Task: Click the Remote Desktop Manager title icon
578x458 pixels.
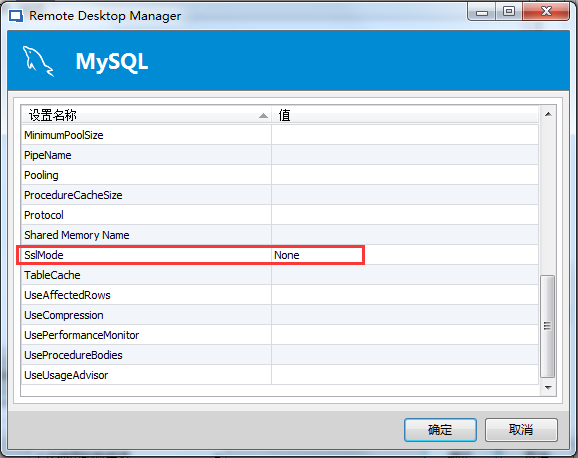Action: click(x=16, y=16)
